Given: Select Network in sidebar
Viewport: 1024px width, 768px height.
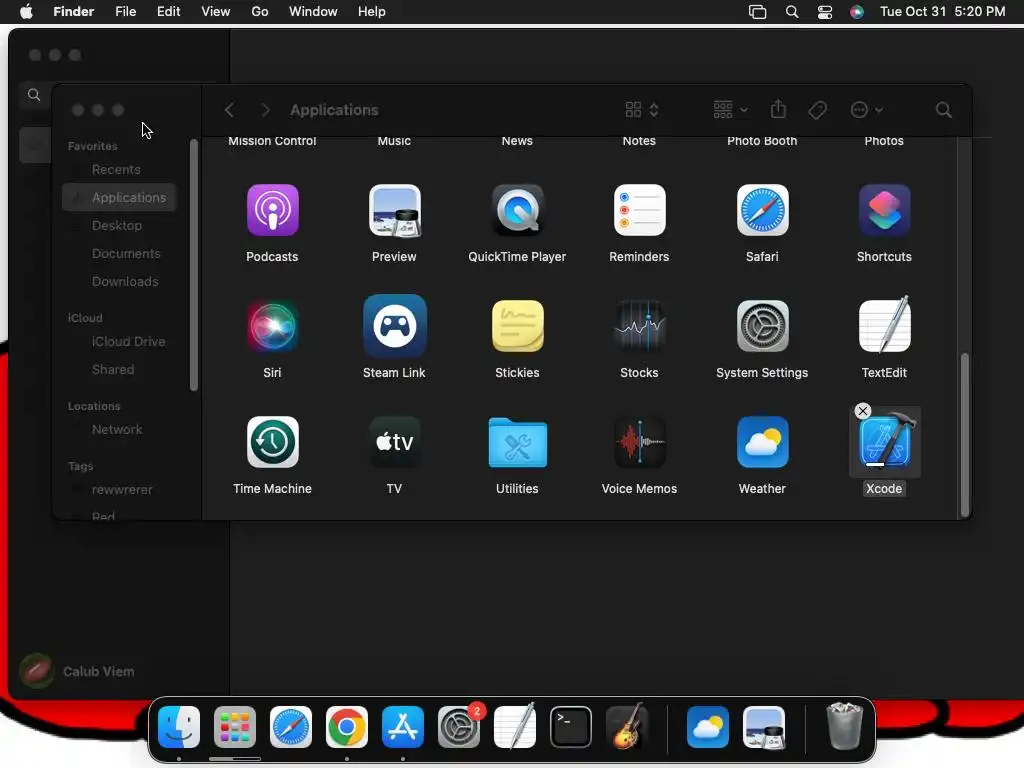Looking at the screenshot, I should (x=119, y=429).
